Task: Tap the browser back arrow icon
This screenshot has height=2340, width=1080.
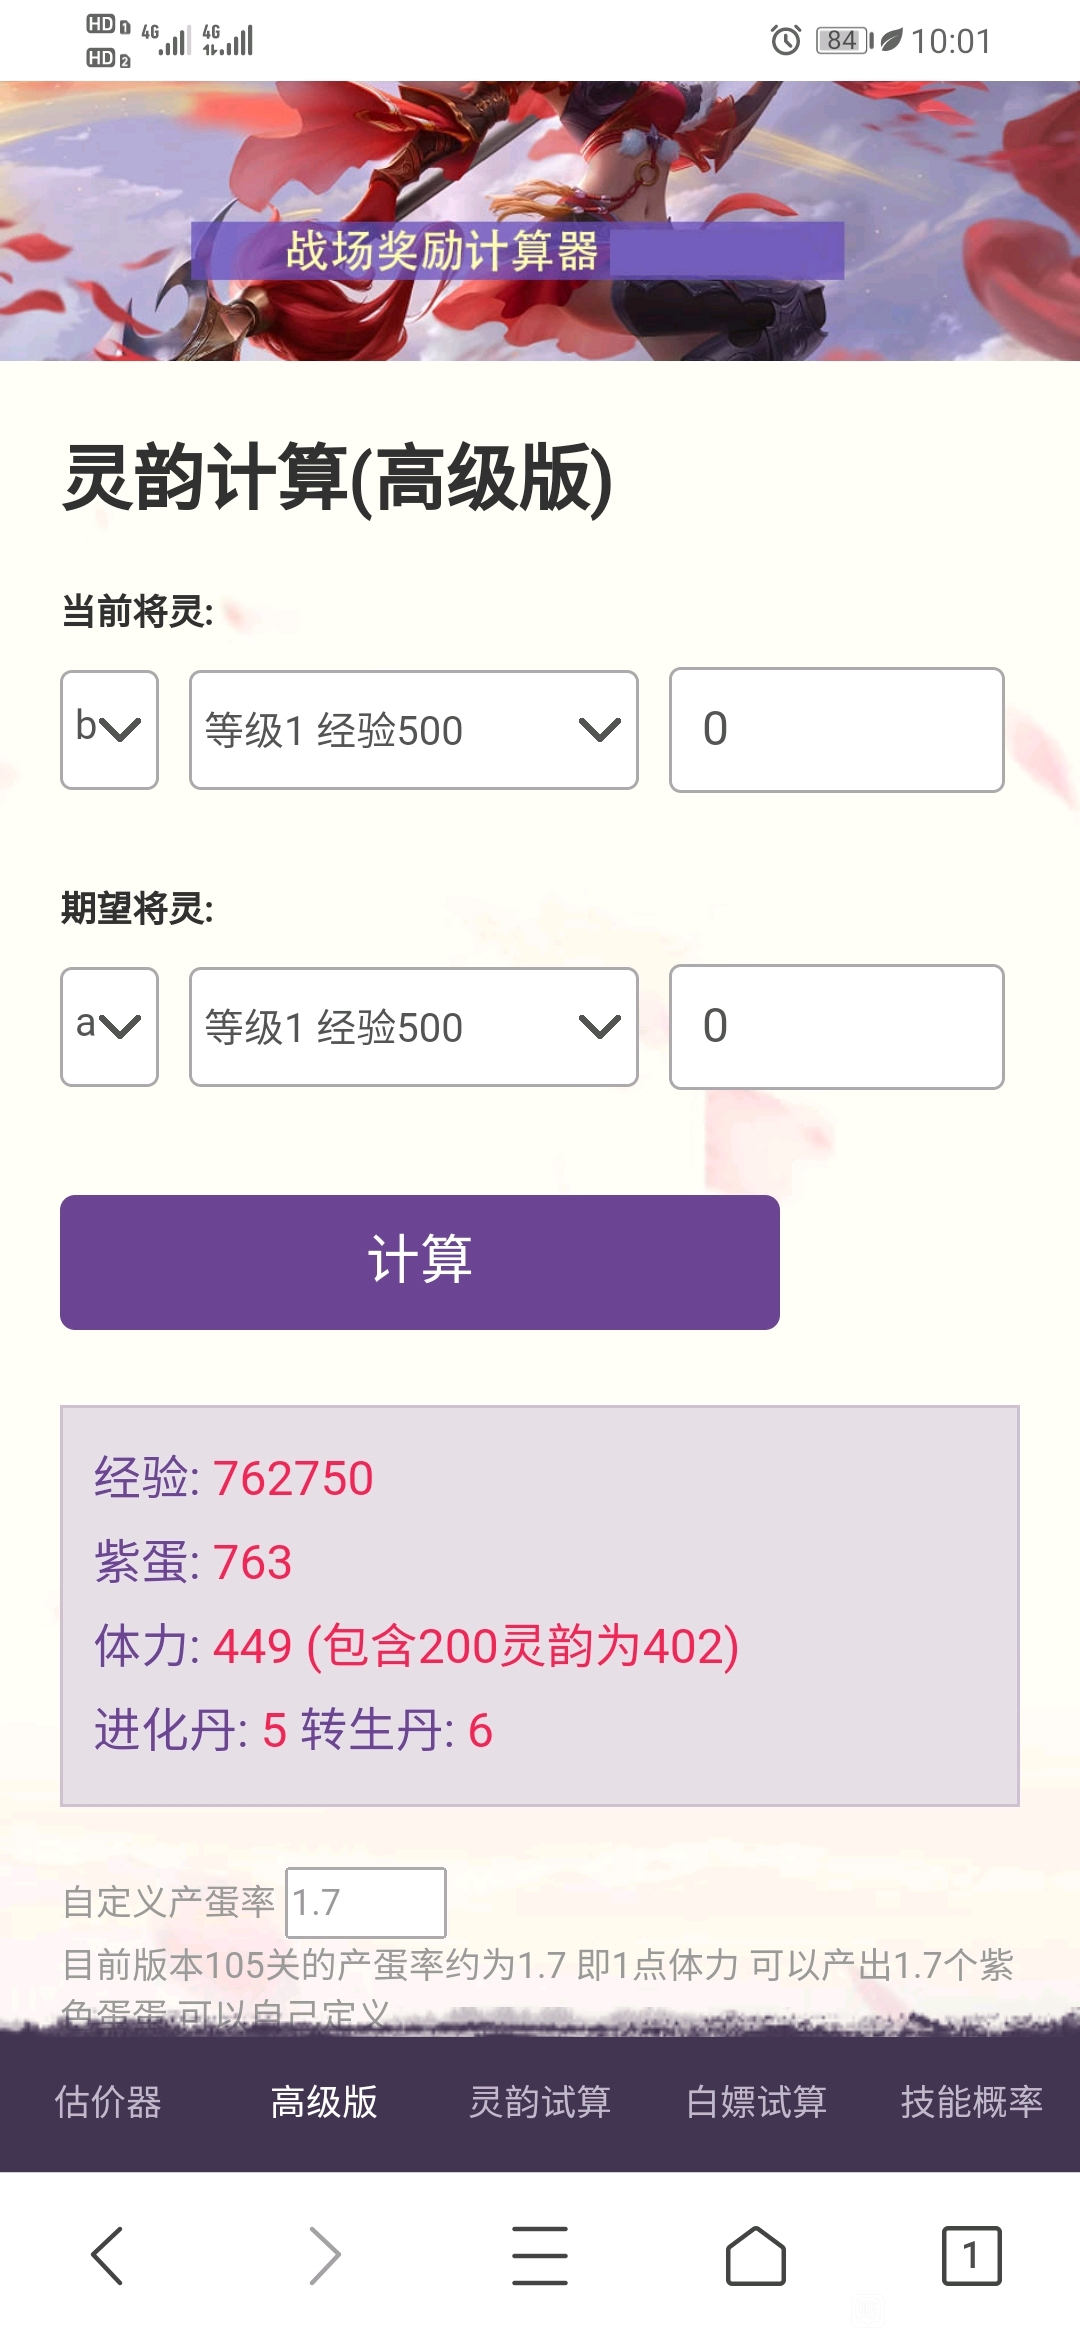Action: coord(107,2256)
